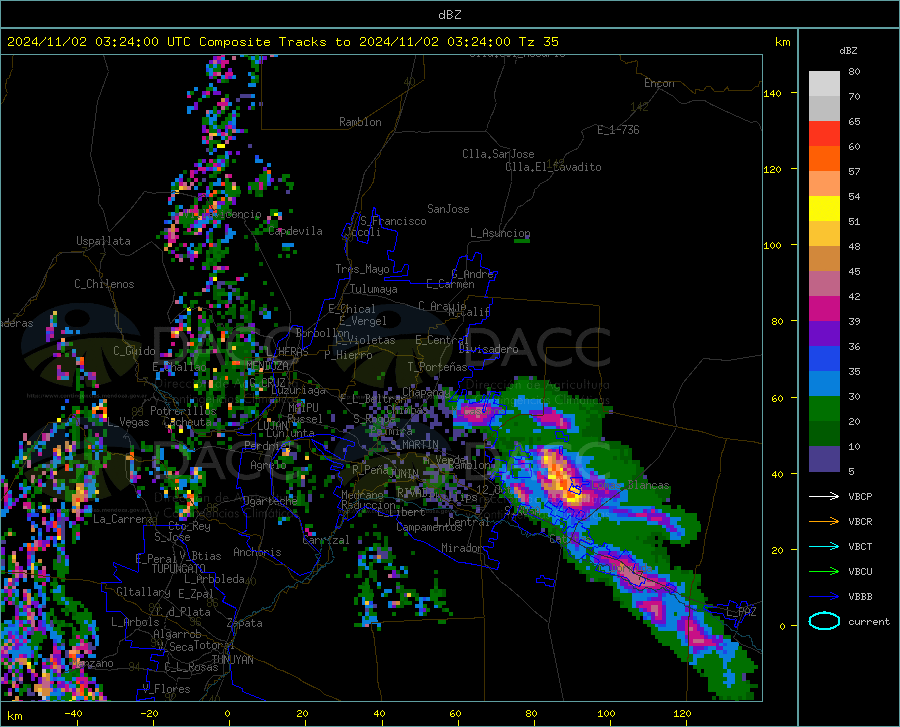Screen dimensions: 900x727
Task: Click the Anchoris place label
Action: [x=257, y=552]
